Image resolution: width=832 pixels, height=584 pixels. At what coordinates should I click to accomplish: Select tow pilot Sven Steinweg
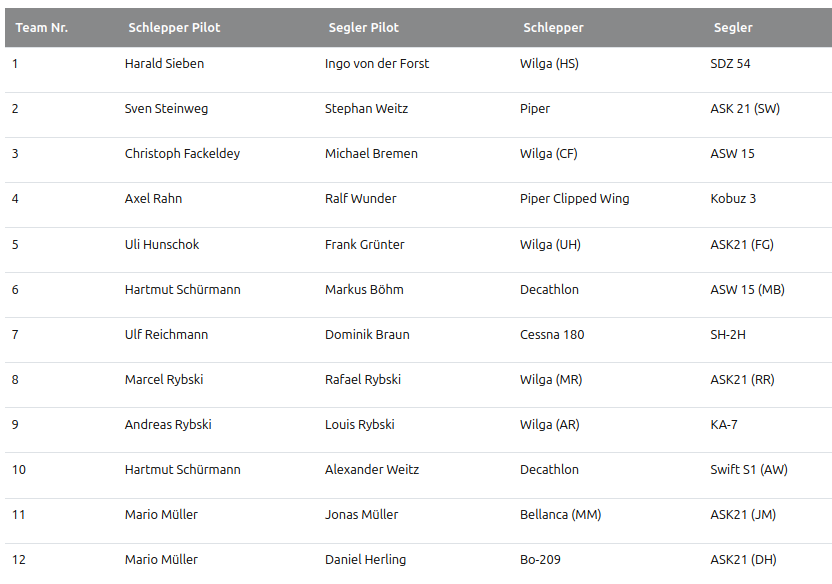pyautogui.click(x=166, y=109)
